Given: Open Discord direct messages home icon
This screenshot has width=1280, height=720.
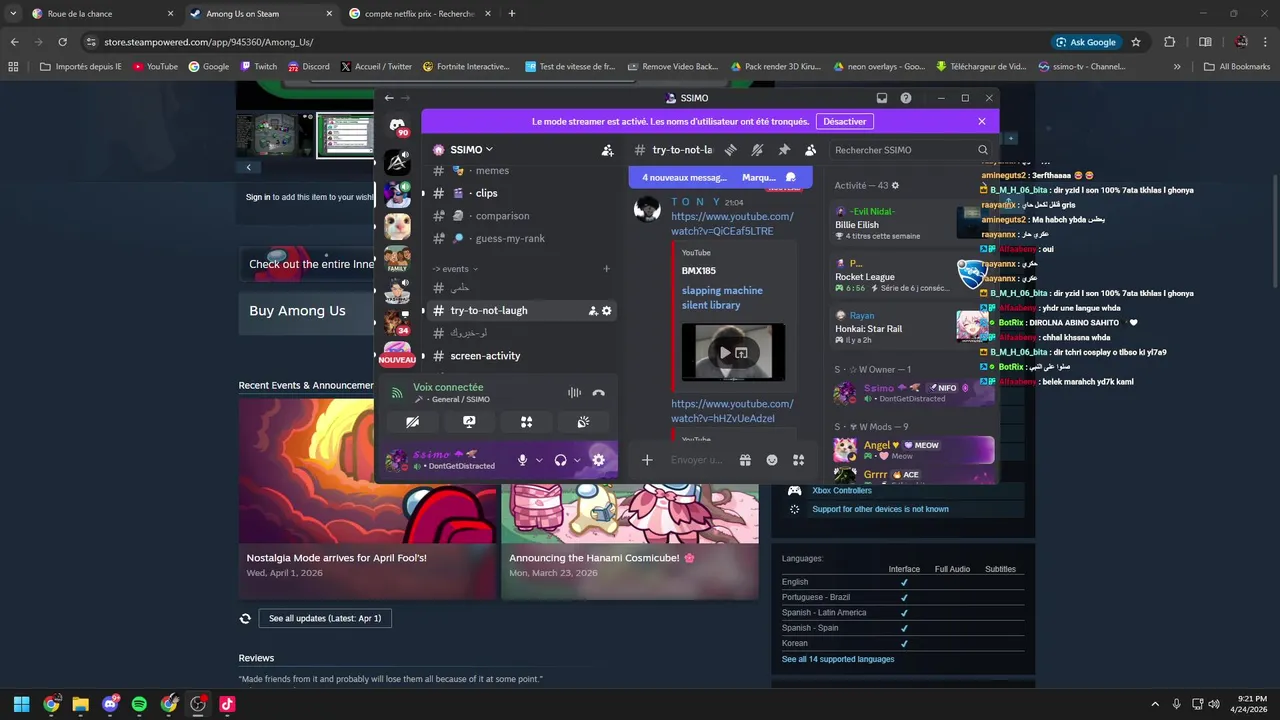Looking at the screenshot, I should click(398, 126).
